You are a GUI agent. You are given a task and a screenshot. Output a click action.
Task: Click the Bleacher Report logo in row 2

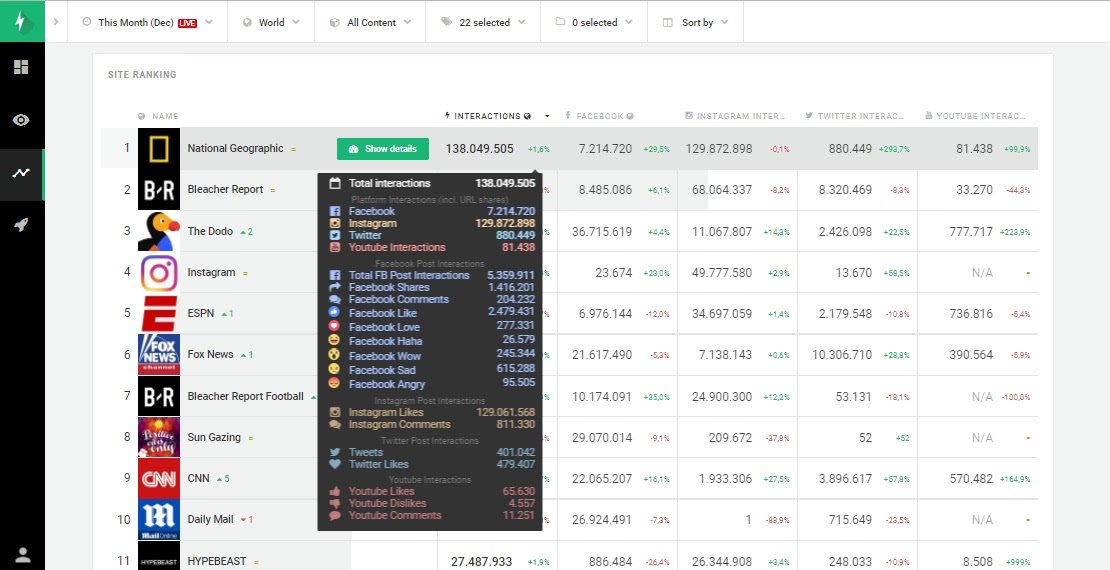tap(159, 190)
